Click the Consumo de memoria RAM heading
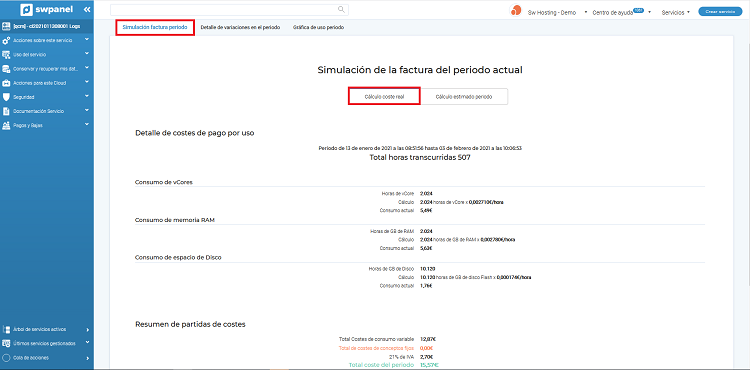 [x=174, y=219]
